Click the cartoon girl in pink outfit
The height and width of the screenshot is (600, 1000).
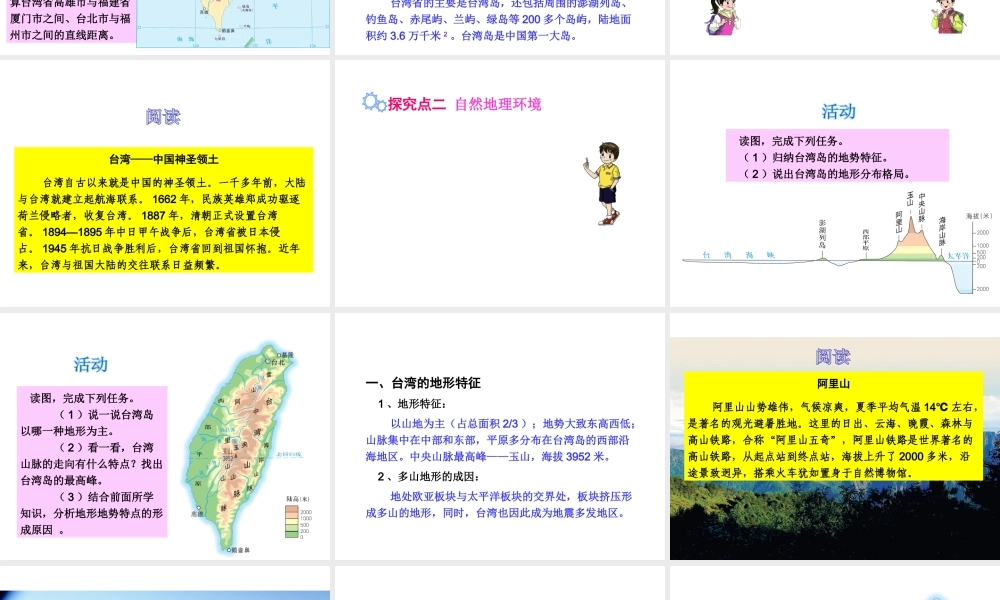[x=723, y=17]
